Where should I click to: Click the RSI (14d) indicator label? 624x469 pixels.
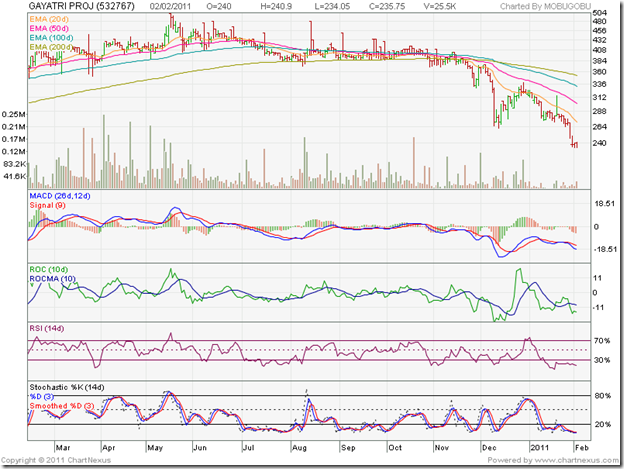pyautogui.click(x=47, y=328)
